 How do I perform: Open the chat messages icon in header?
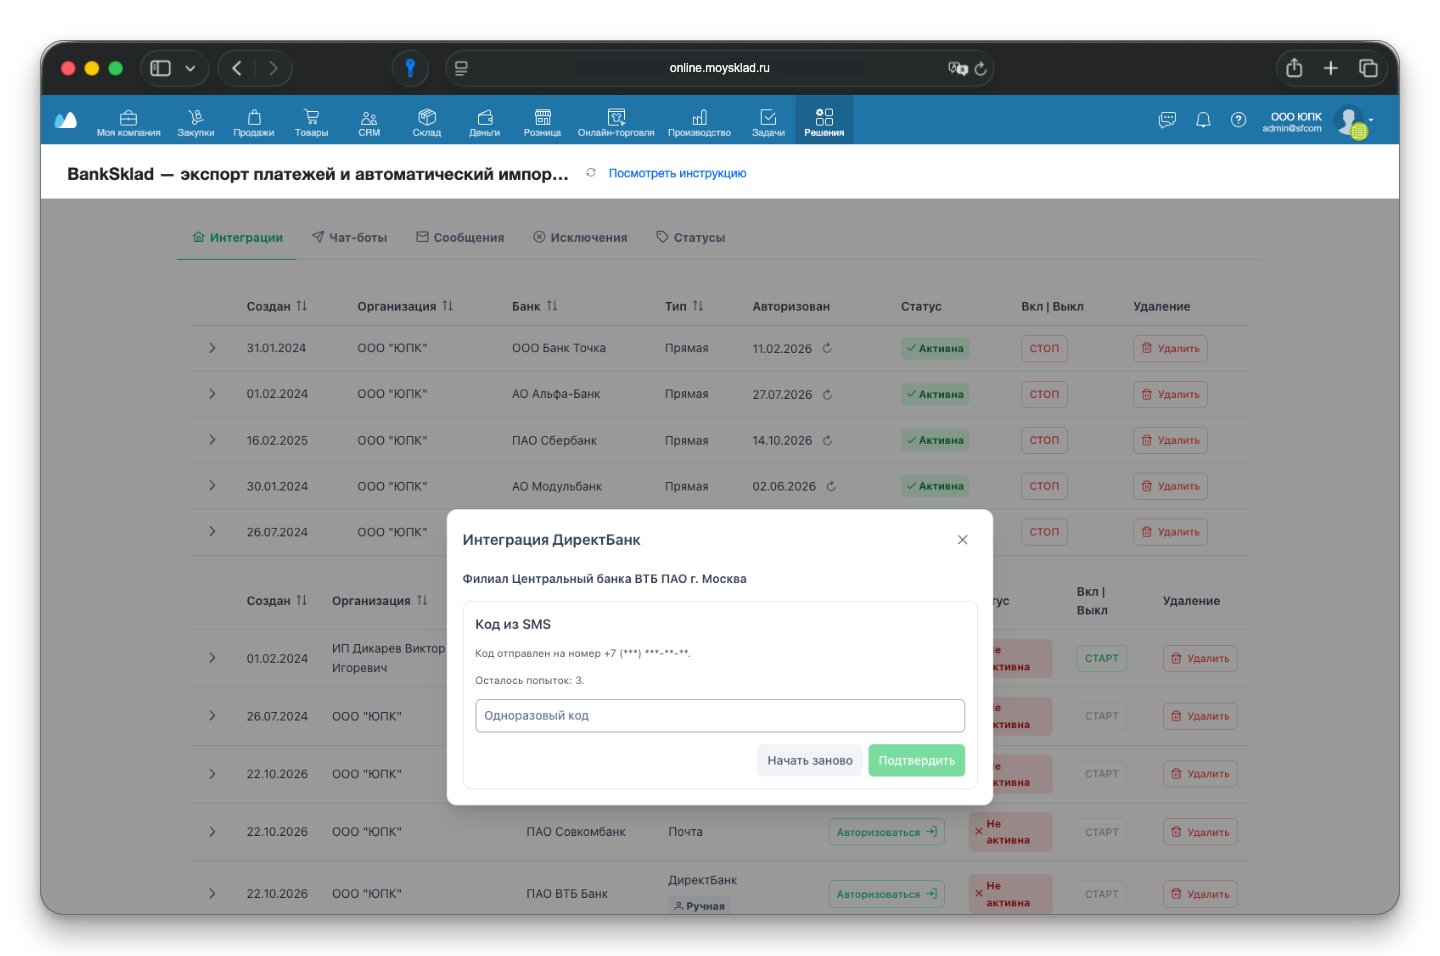click(x=1167, y=120)
